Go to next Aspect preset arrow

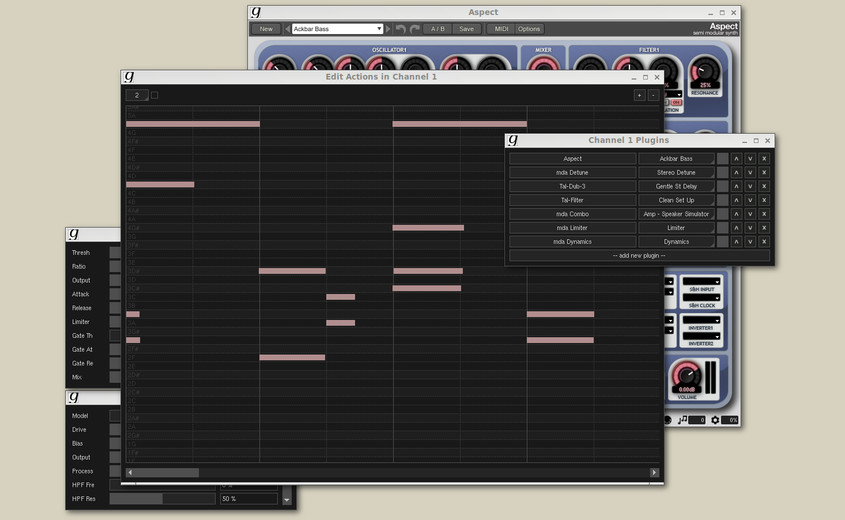pos(387,29)
